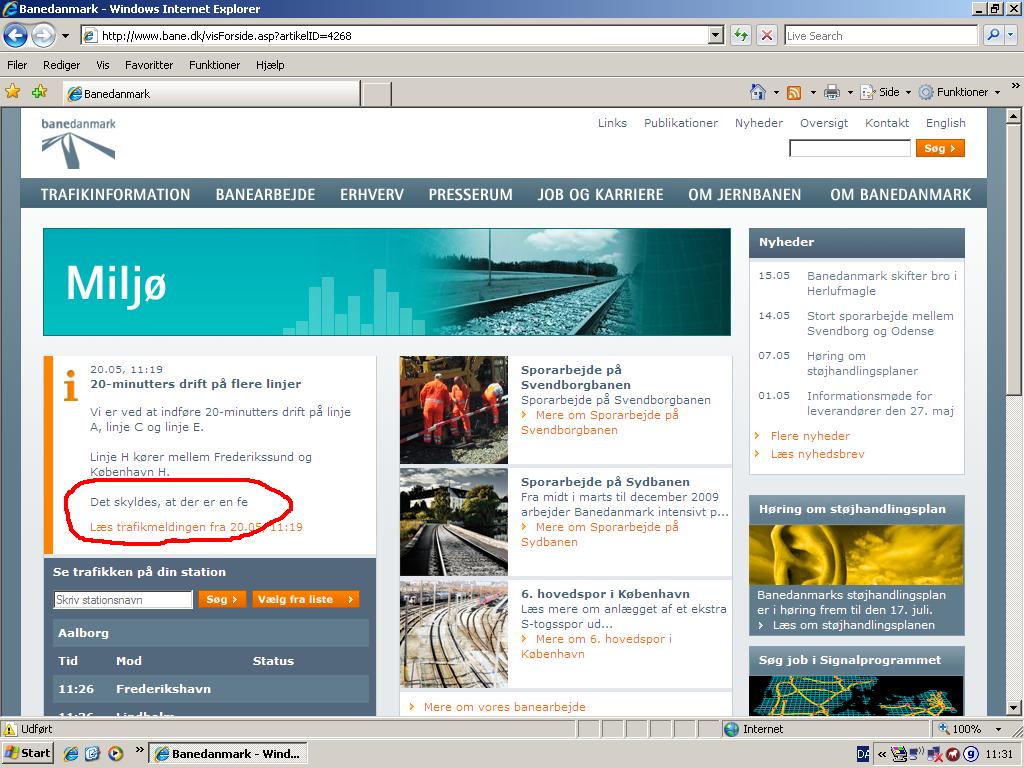Open the PRESSERUM navigation item
This screenshot has width=1024, height=768.
click(470, 195)
